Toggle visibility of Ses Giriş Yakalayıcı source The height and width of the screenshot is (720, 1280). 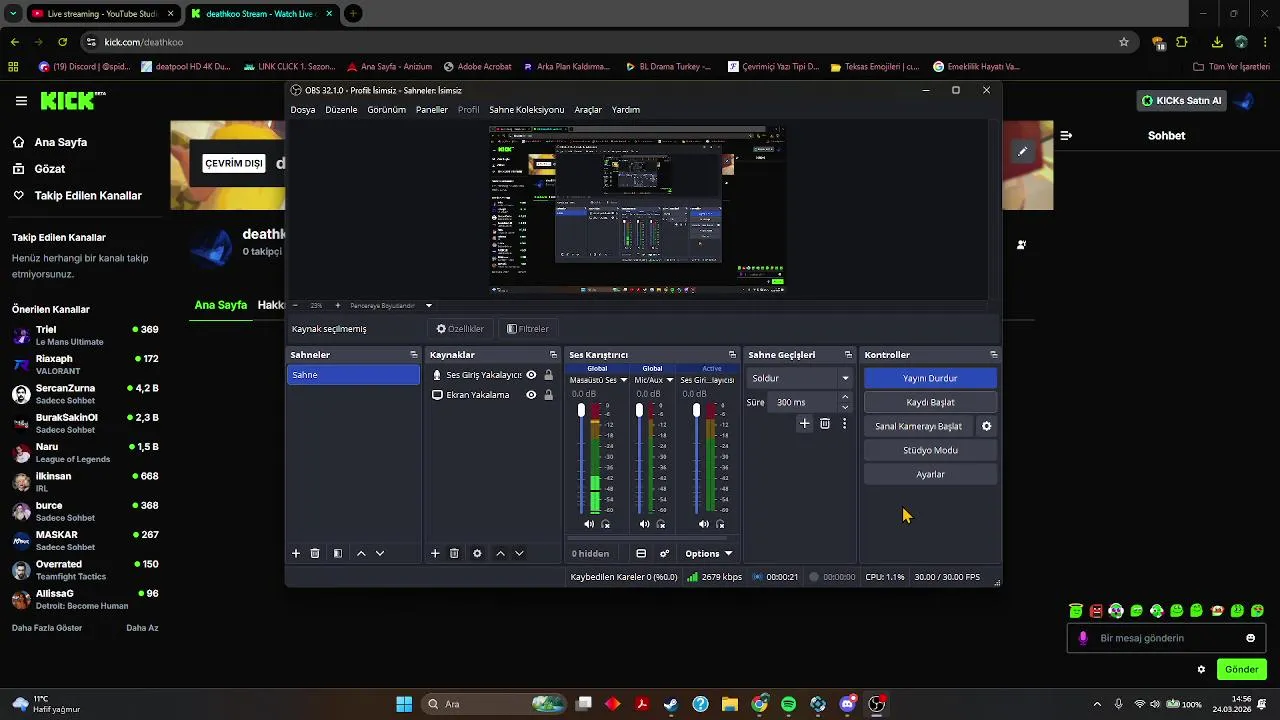[531, 375]
